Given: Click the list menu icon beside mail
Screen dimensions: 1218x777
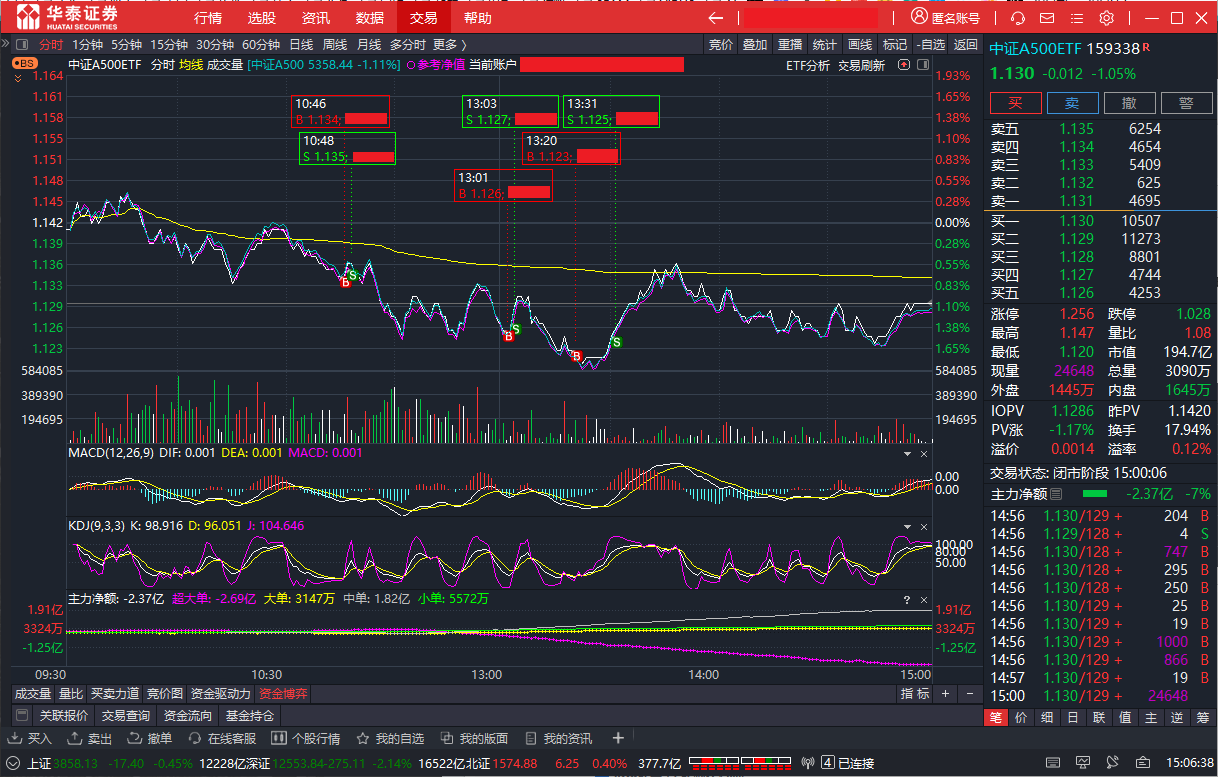Looking at the screenshot, I should coord(1077,18).
